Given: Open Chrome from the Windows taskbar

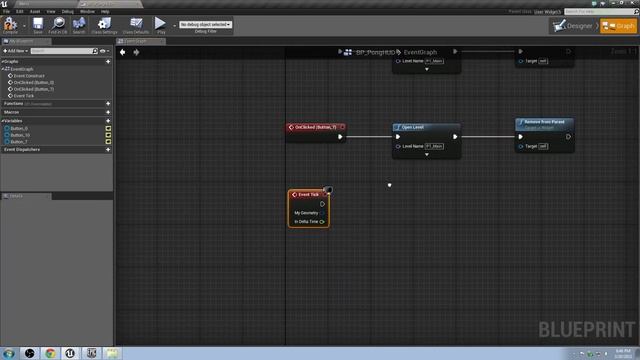Looking at the screenshot, I should pyautogui.click(x=50, y=353).
